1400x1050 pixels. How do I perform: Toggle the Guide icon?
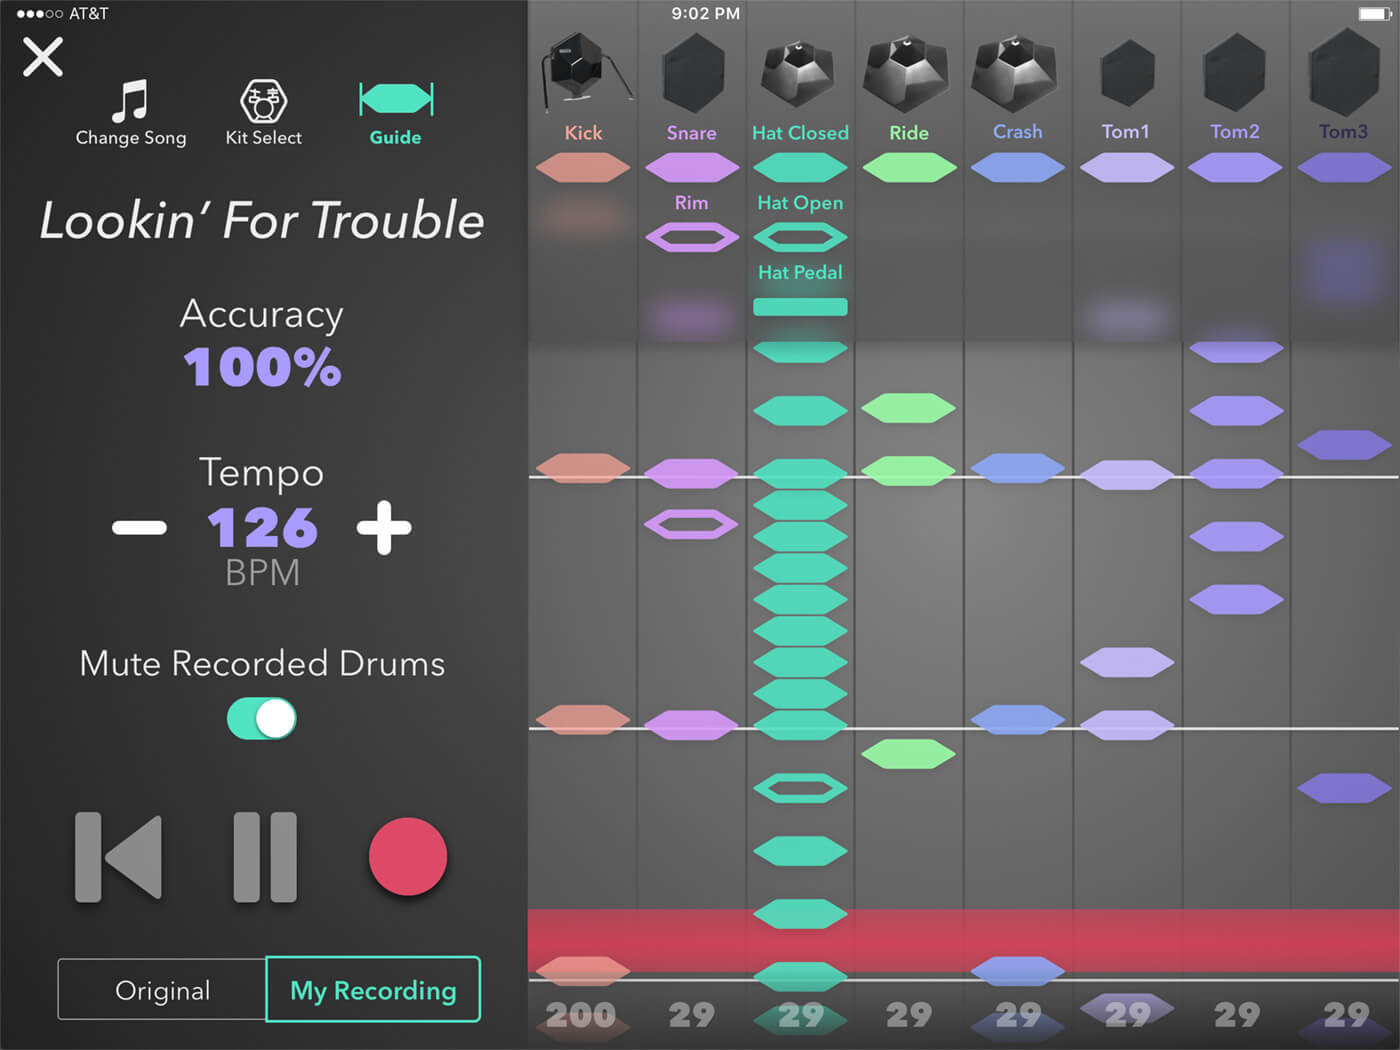[396, 99]
